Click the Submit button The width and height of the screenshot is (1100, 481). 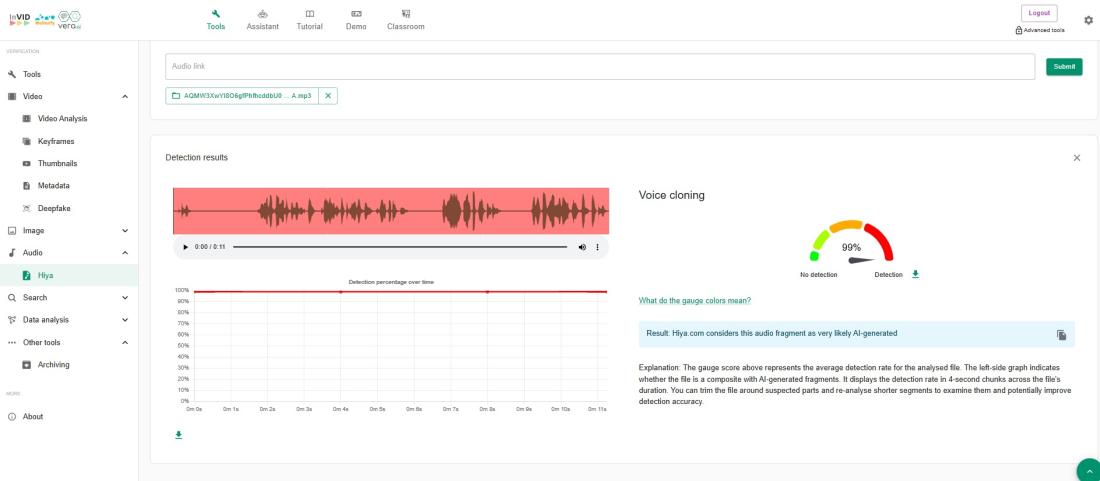click(x=1064, y=67)
